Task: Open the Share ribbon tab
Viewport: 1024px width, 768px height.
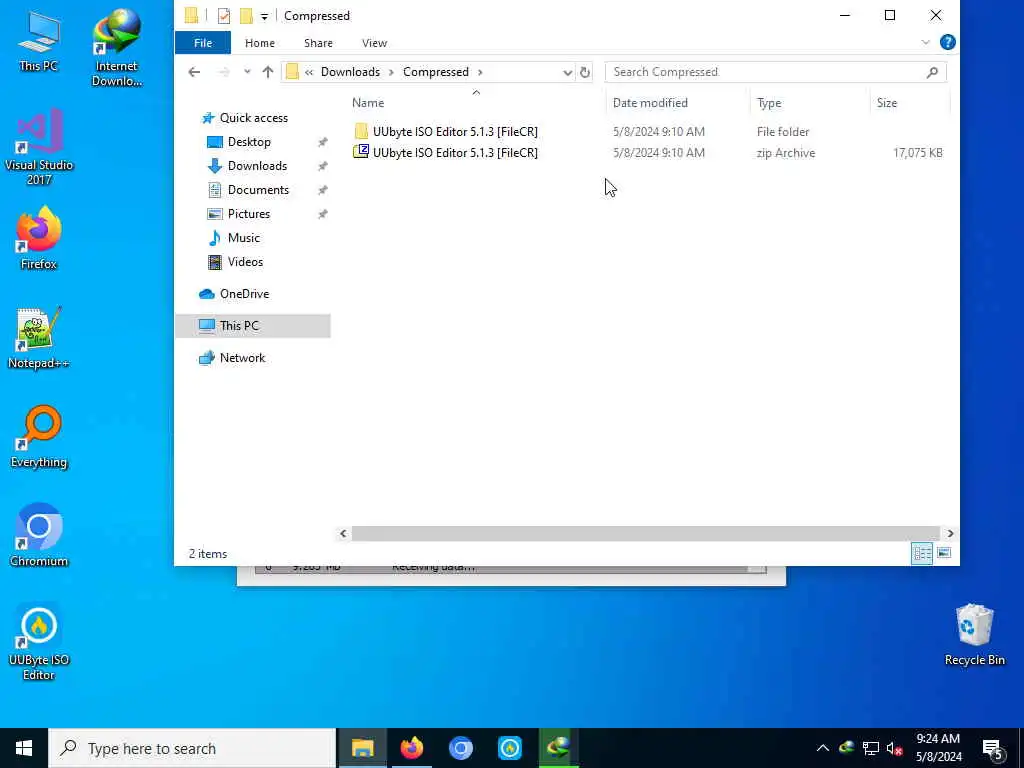Action: coord(318,43)
